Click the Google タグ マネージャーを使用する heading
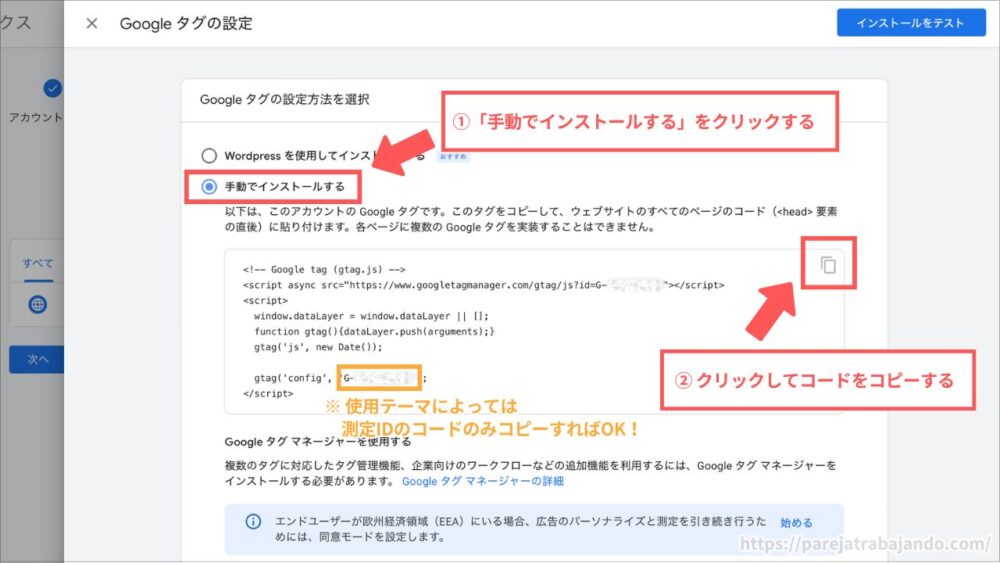Screen dimensions: 1000x563 click(318, 442)
